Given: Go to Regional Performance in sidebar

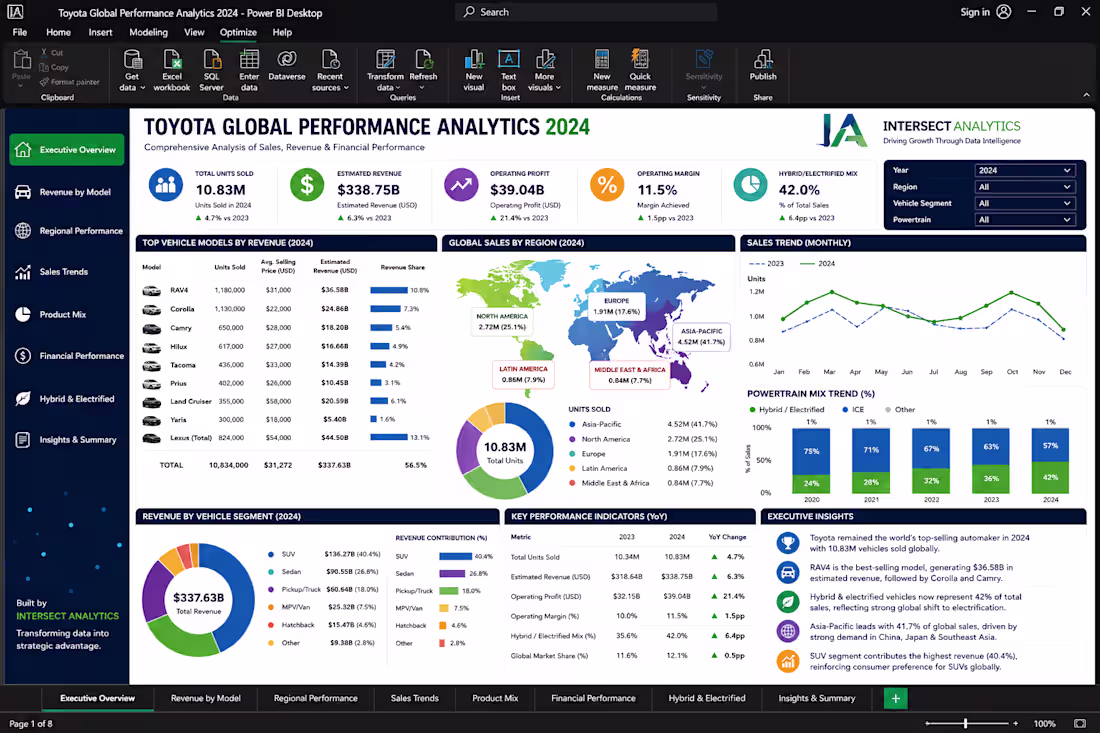Looking at the screenshot, I should pos(67,231).
